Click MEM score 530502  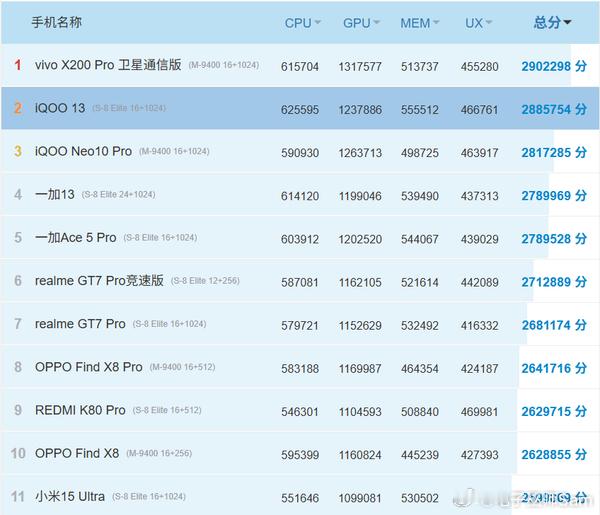point(419,499)
